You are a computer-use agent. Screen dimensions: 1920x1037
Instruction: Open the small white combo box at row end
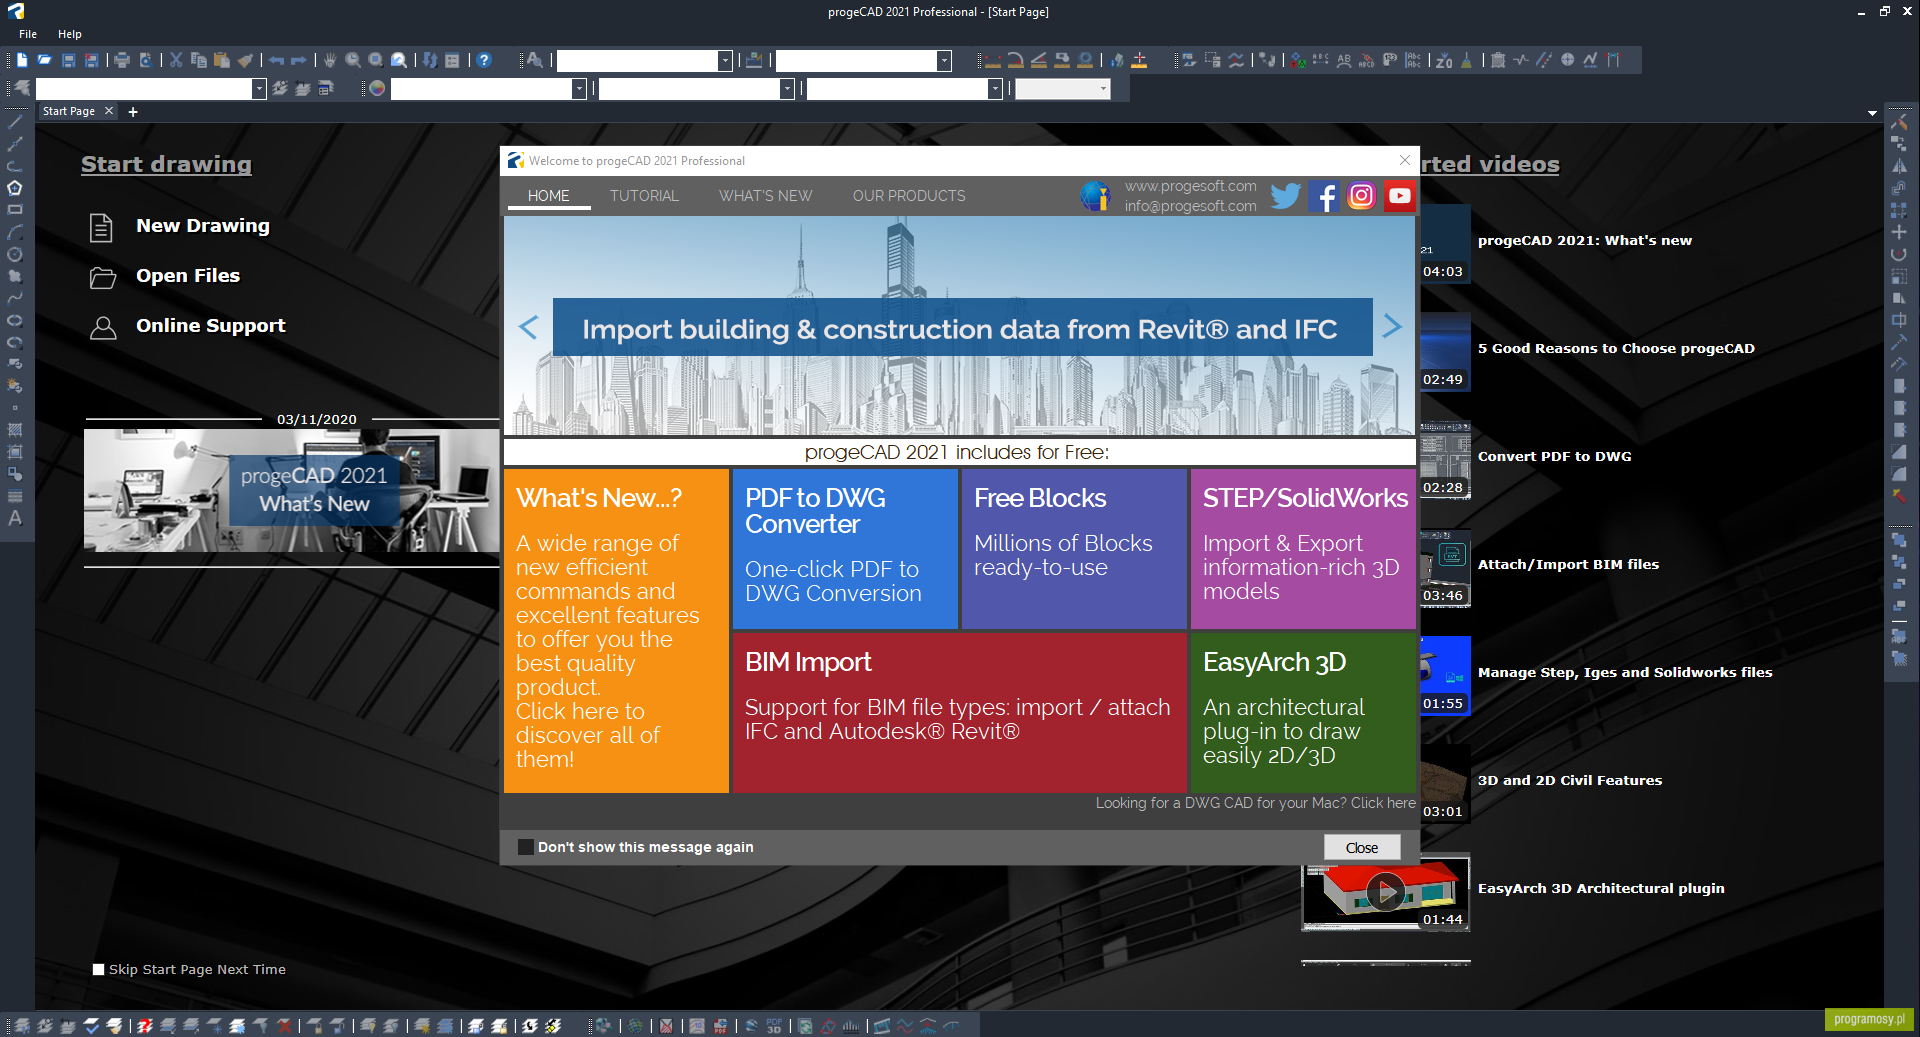1063,89
